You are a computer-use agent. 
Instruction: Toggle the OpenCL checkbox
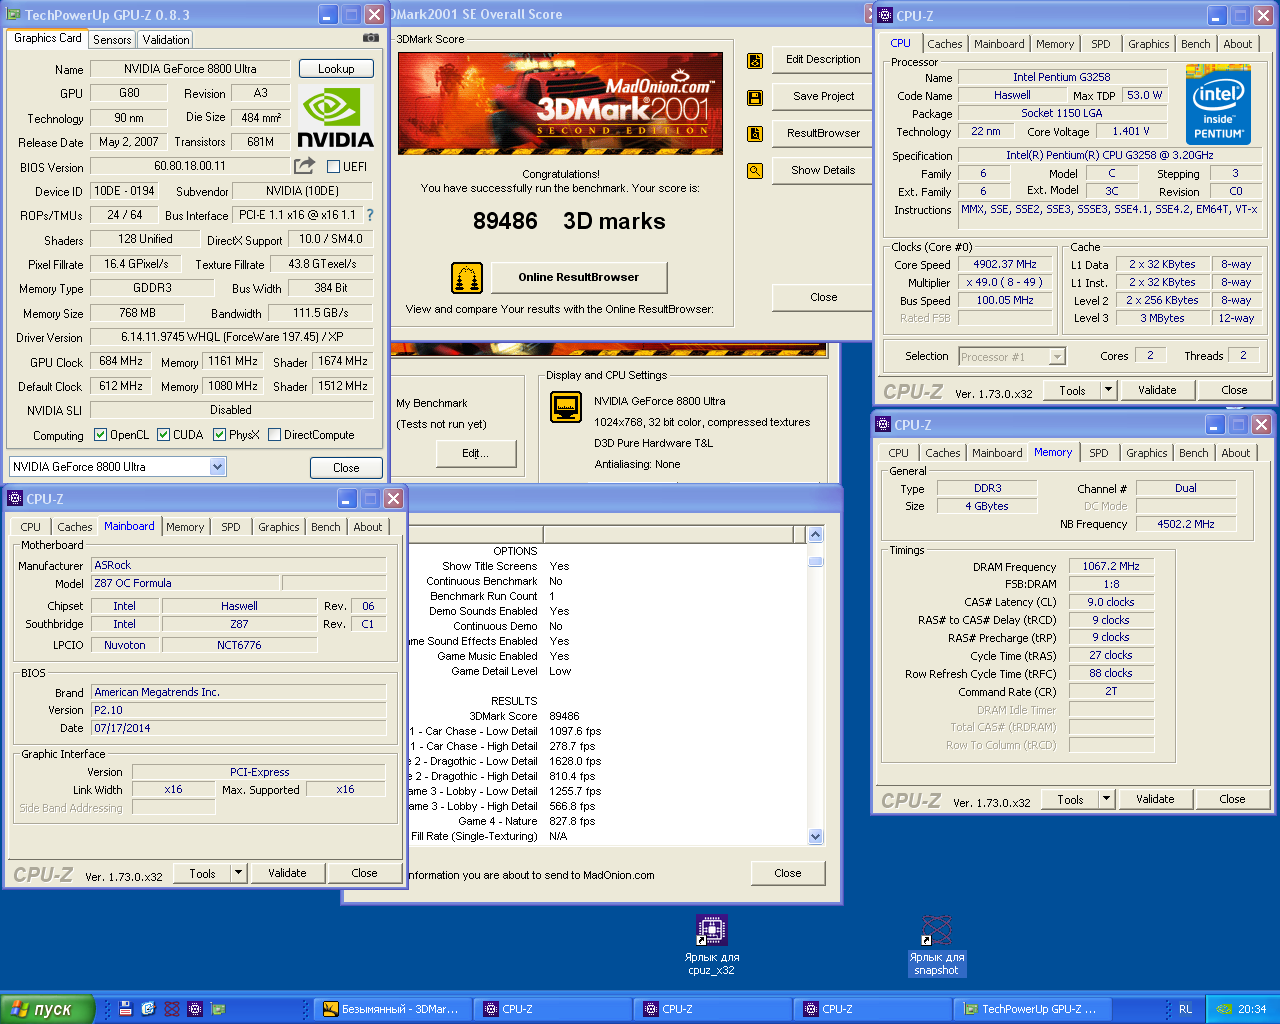tap(100, 435)
